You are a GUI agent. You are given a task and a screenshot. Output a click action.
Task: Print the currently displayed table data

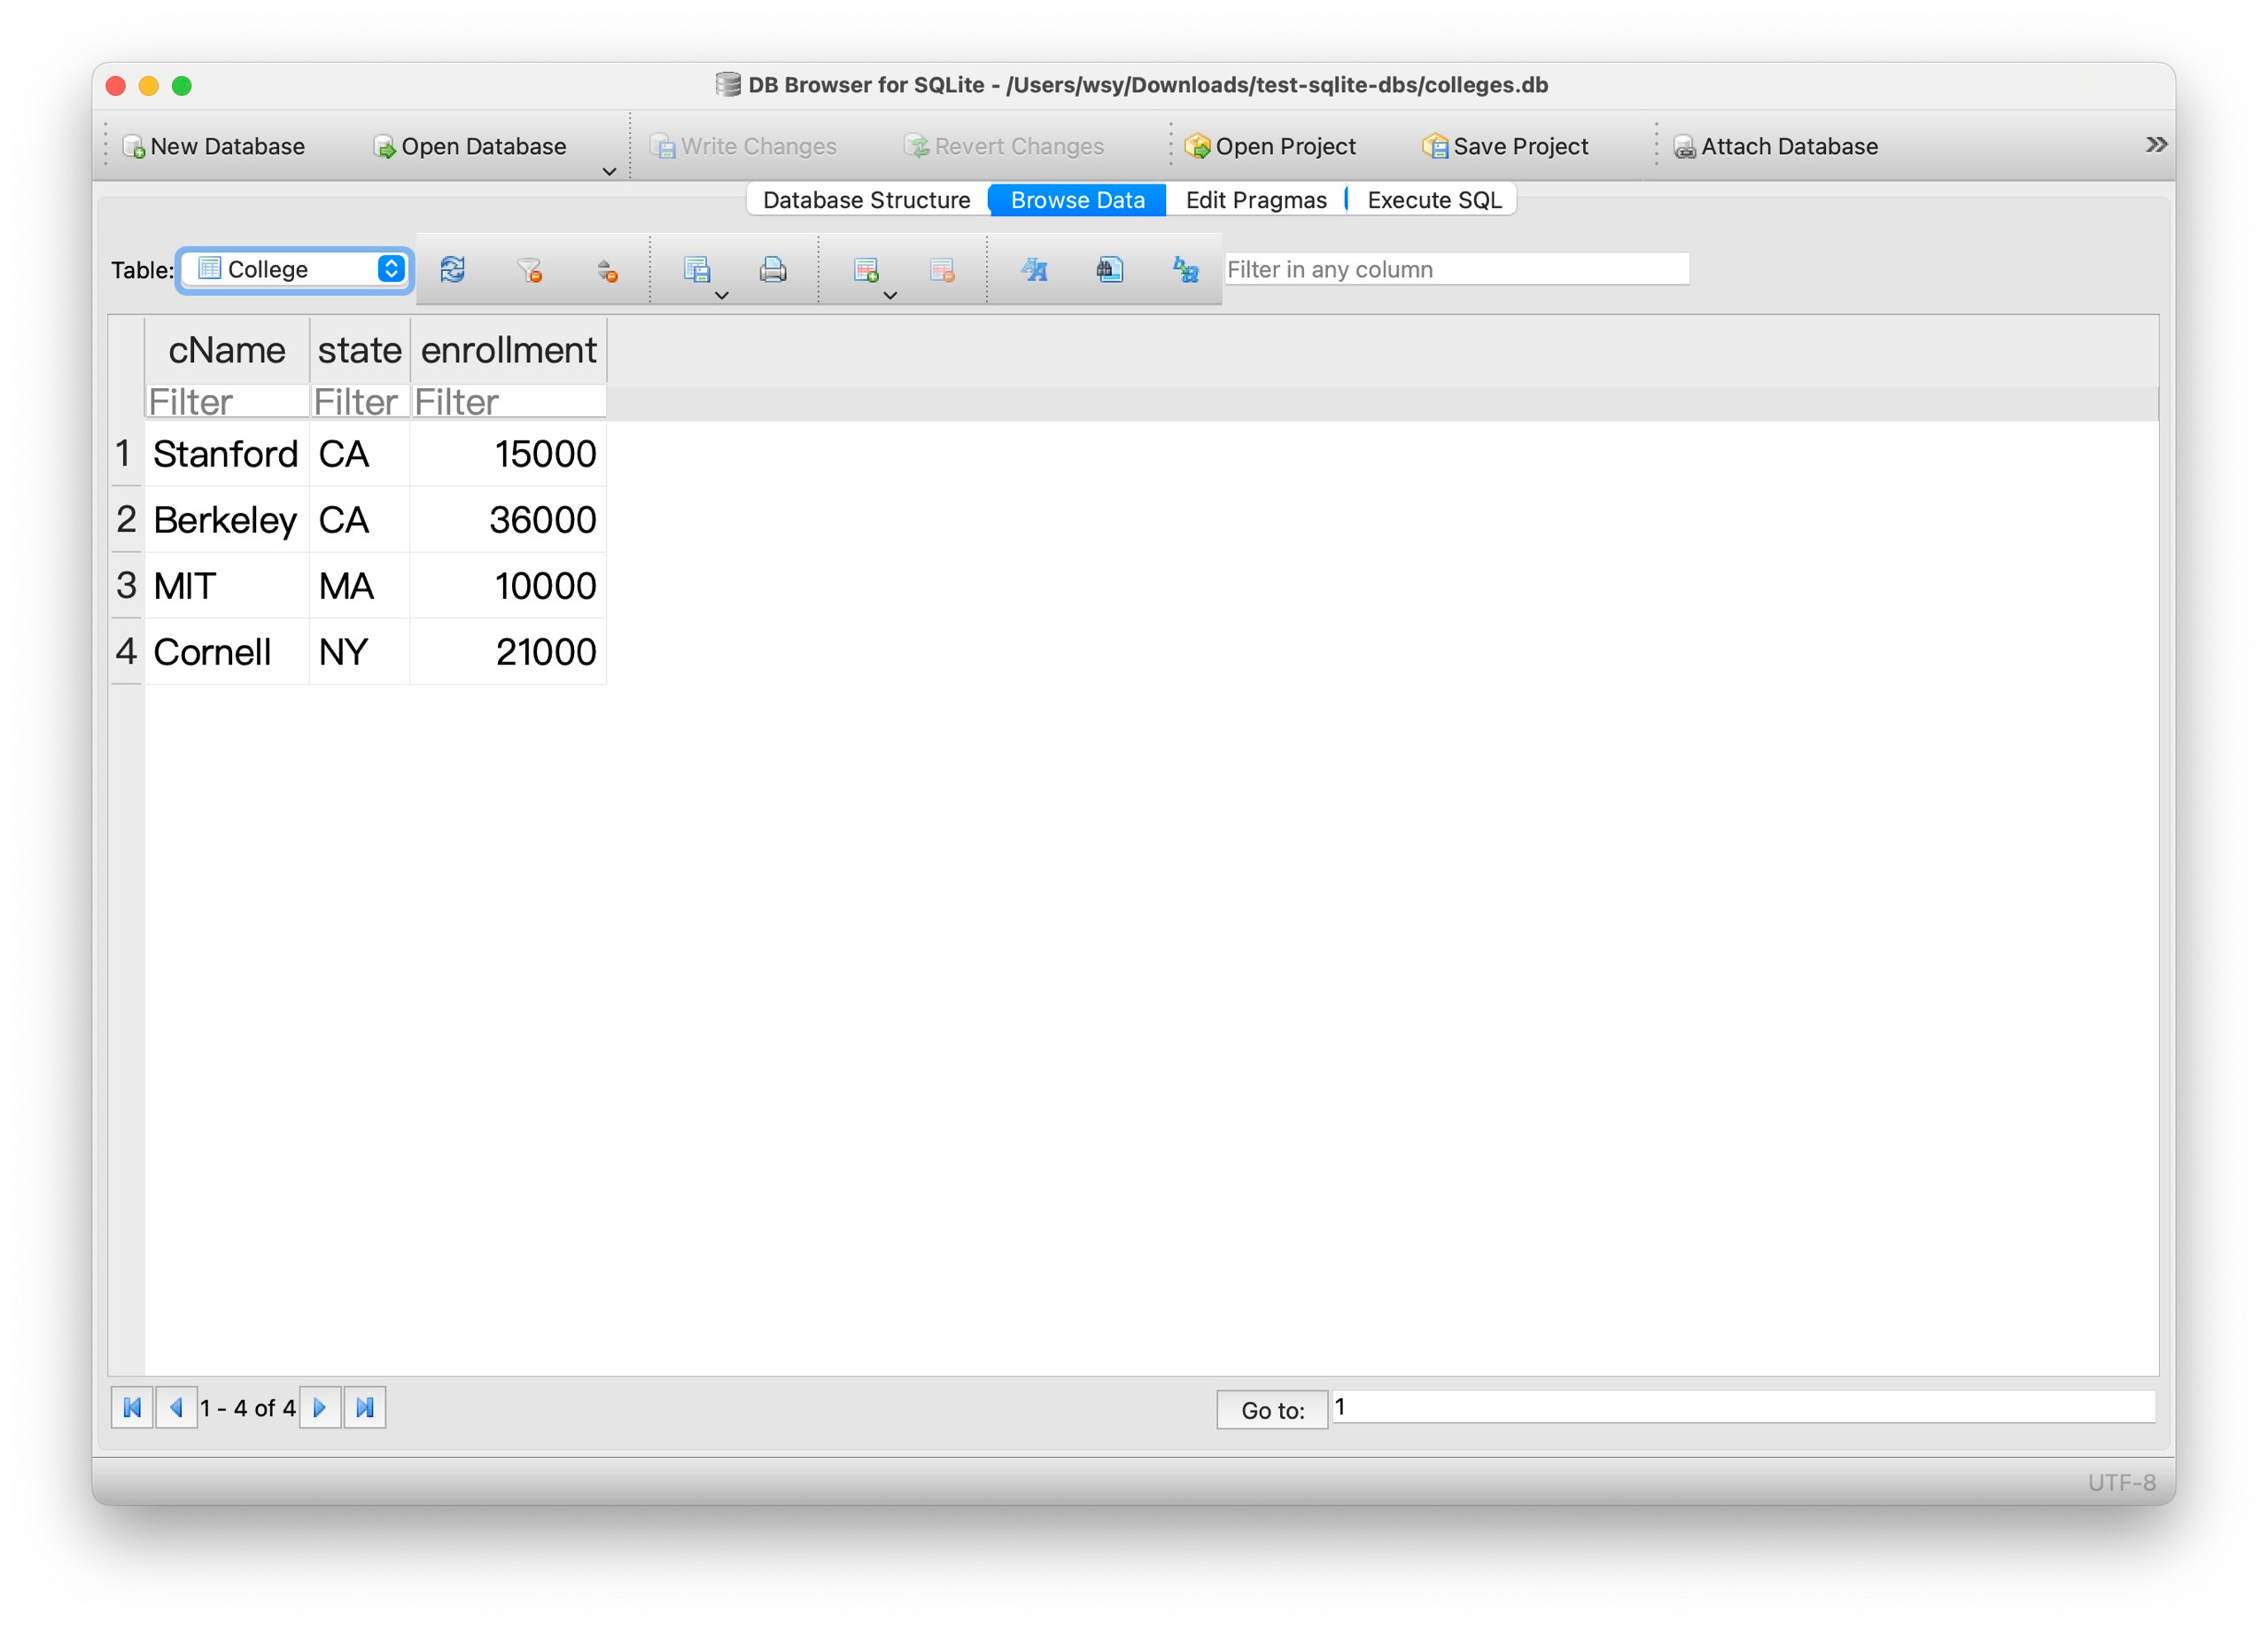pos(772,269)
